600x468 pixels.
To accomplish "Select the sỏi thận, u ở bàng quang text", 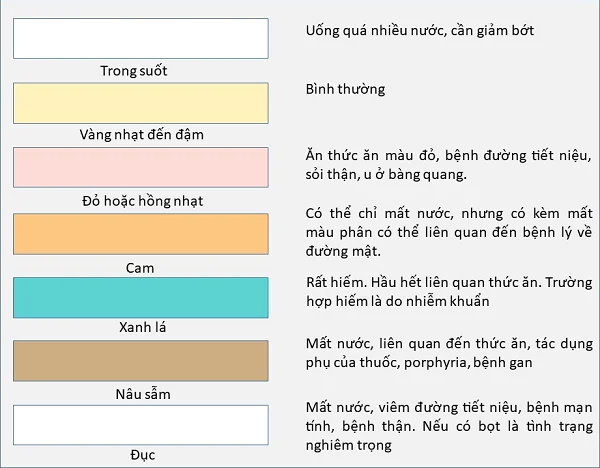I will tap(386, 174).
